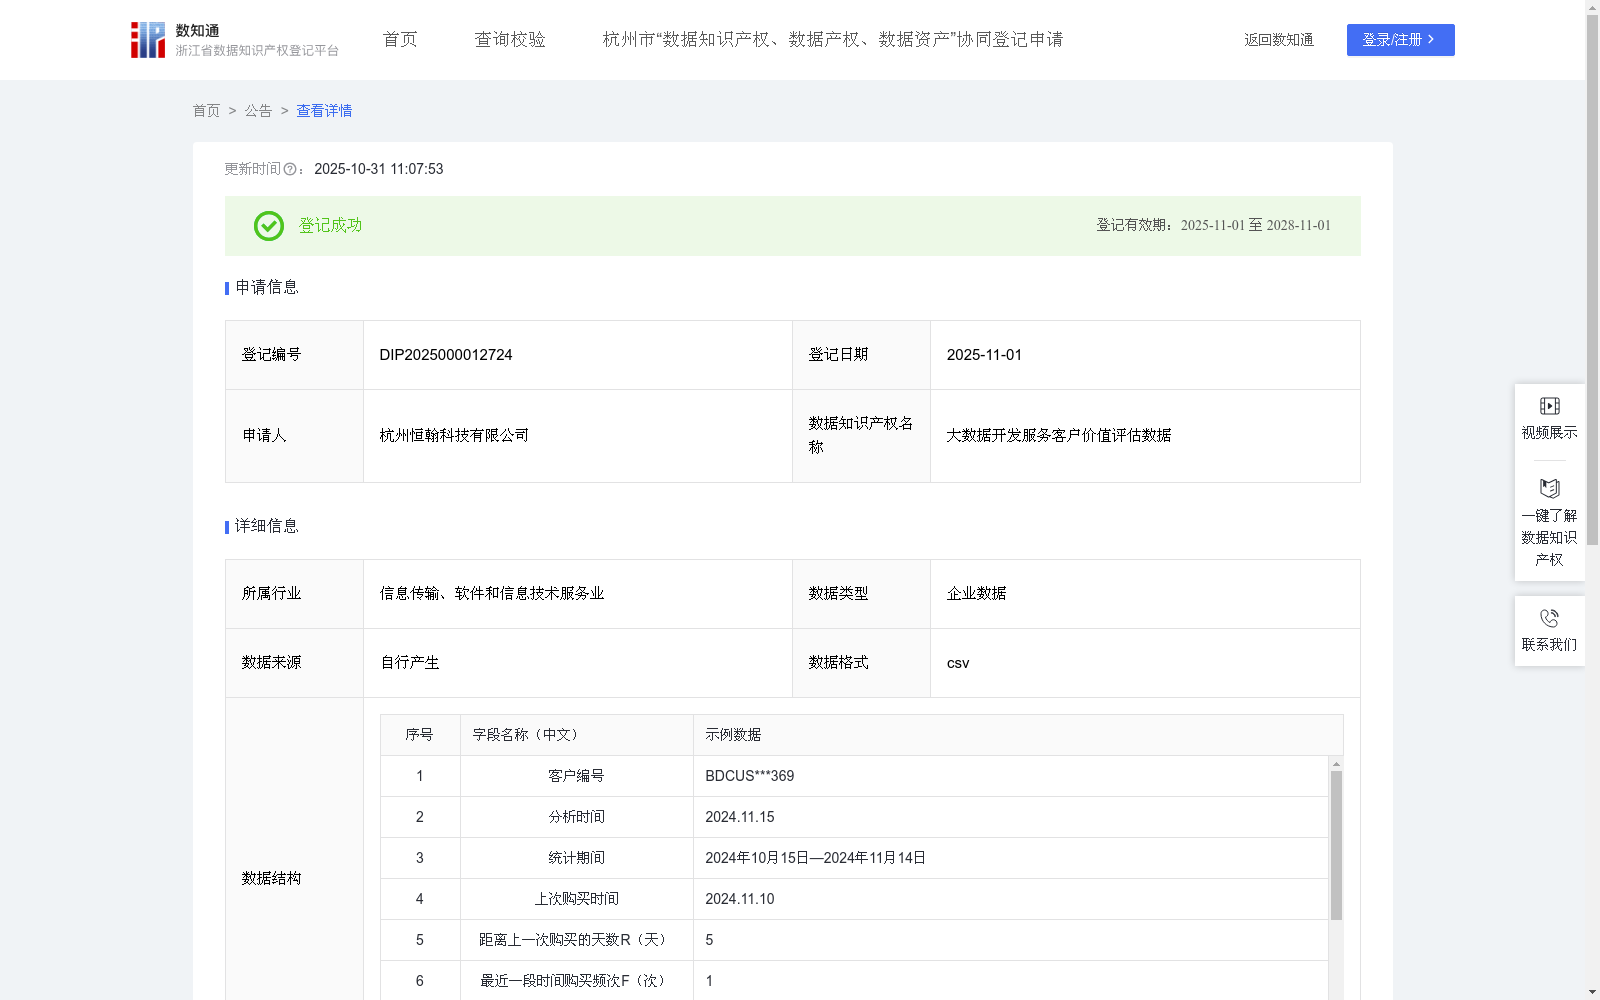Click the 数据结构 row label

coord(271,879)
